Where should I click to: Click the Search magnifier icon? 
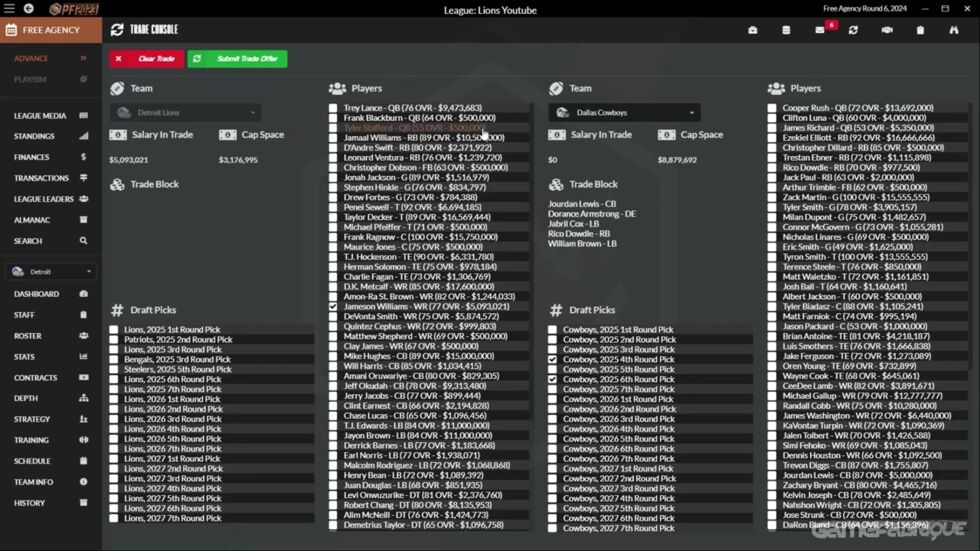tap(83, 241)
